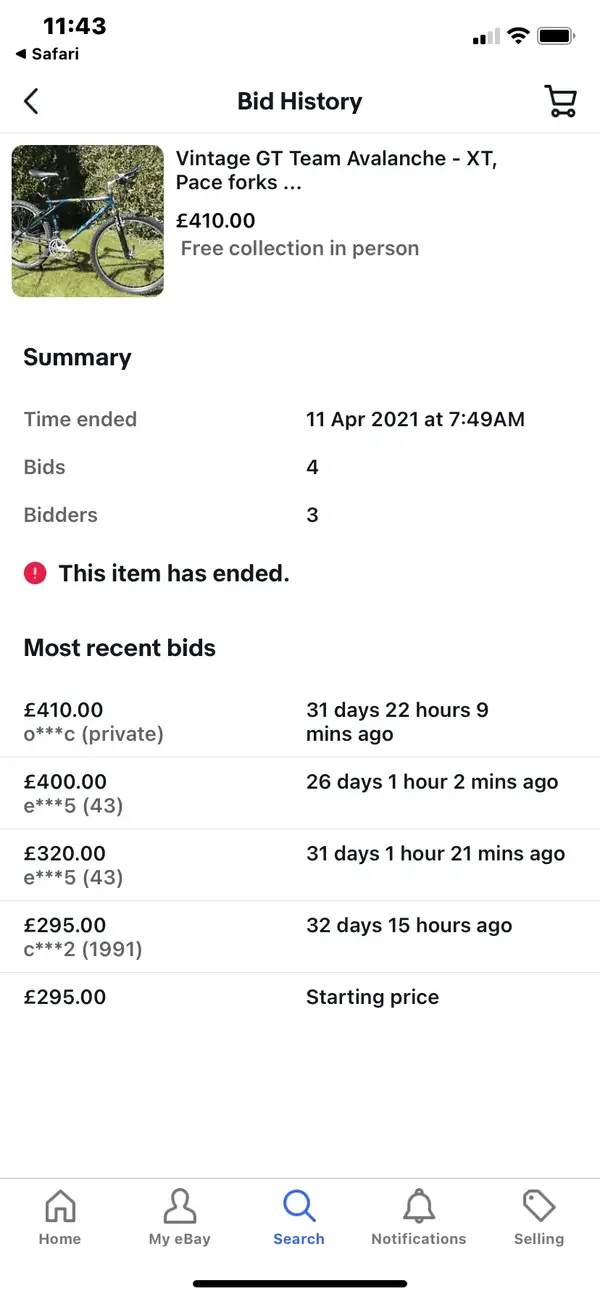Tap the Wi-Fi status icon

pos(518,36)
